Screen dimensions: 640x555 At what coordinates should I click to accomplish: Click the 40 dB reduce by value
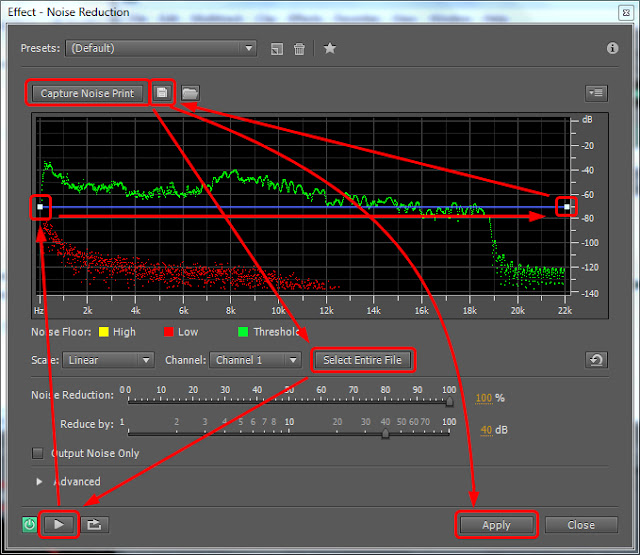point(486,430)
